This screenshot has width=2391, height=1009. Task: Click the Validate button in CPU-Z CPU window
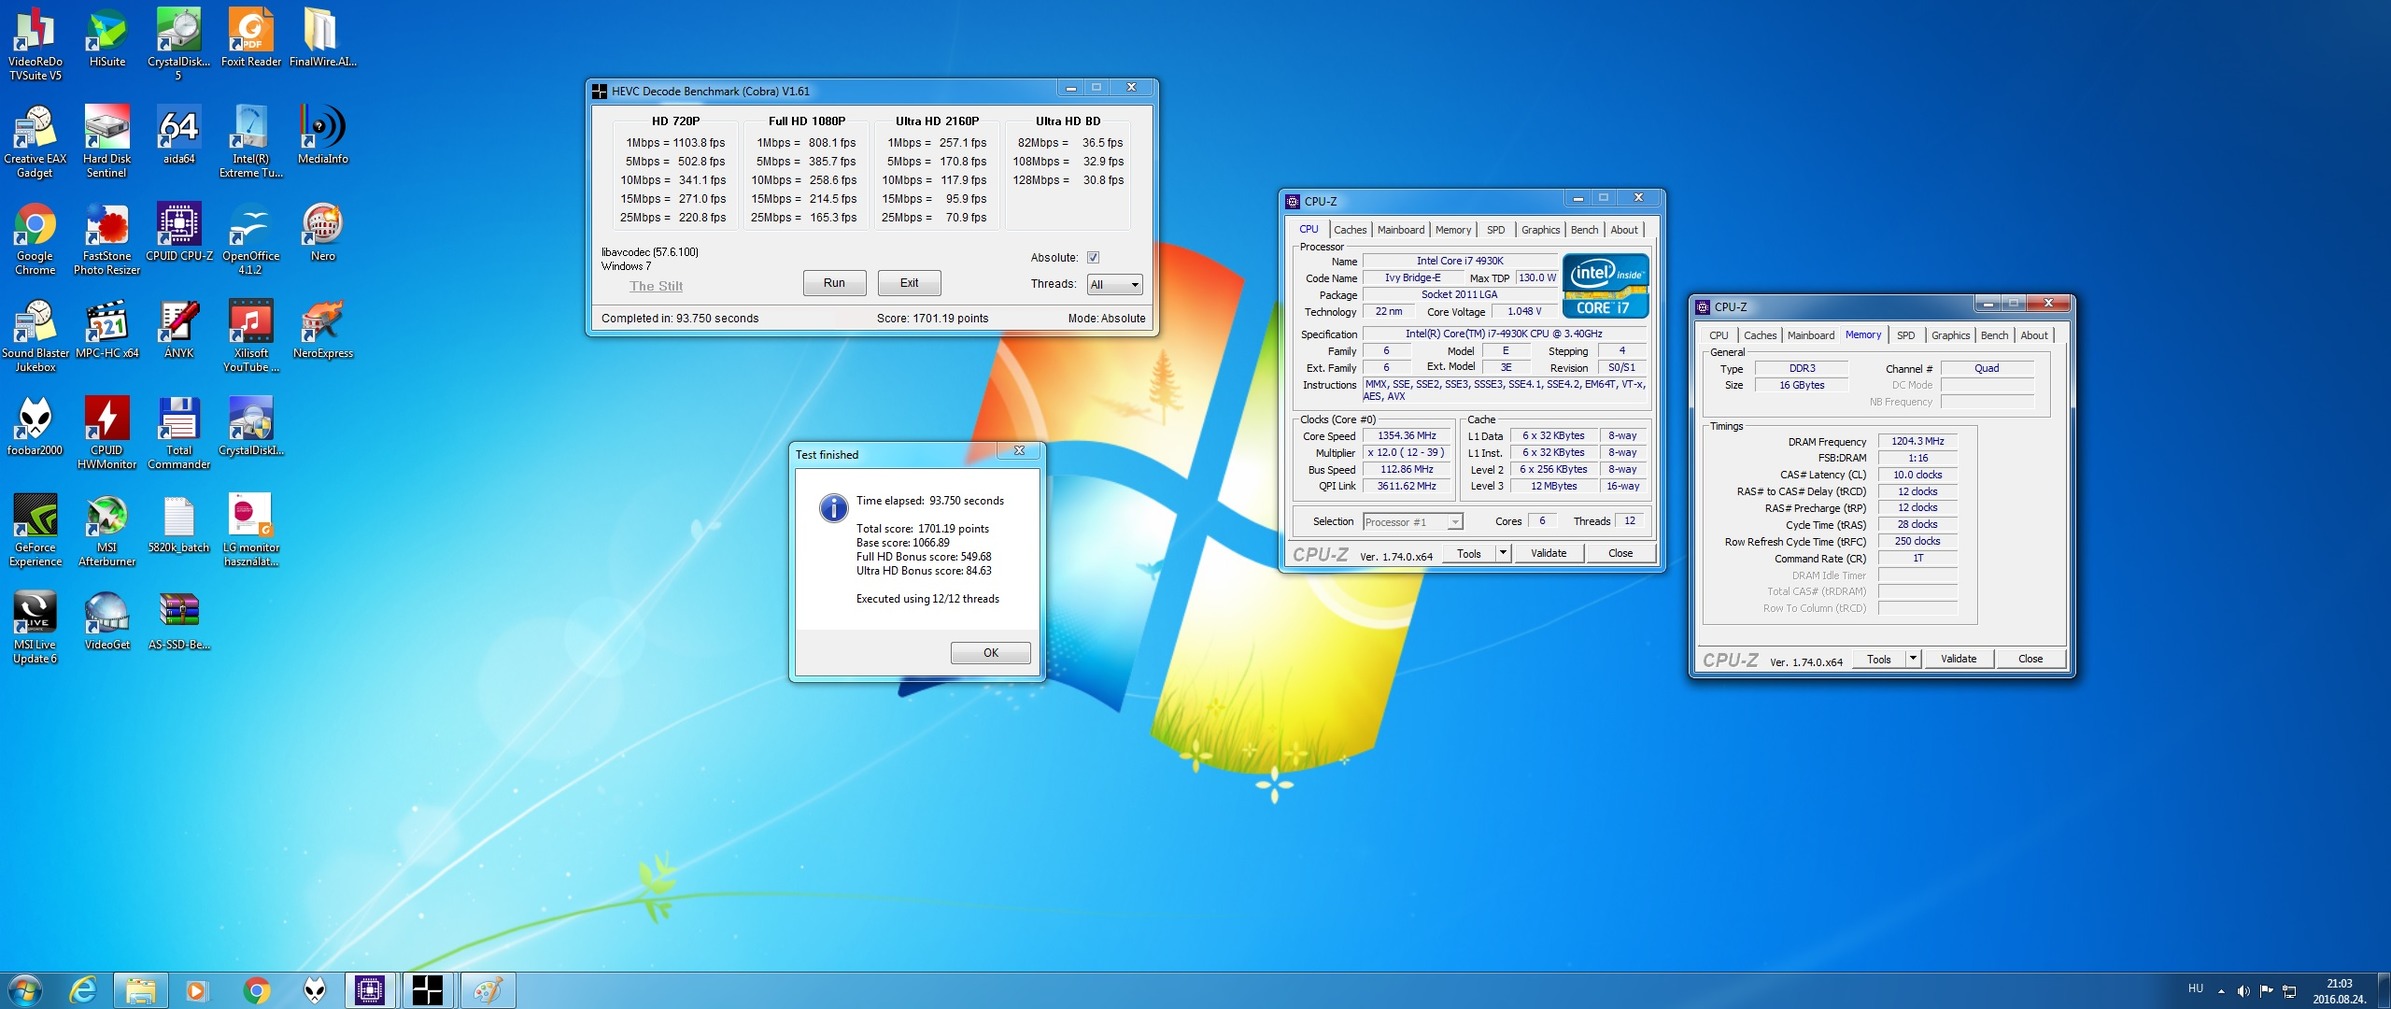click(1548, 553)
